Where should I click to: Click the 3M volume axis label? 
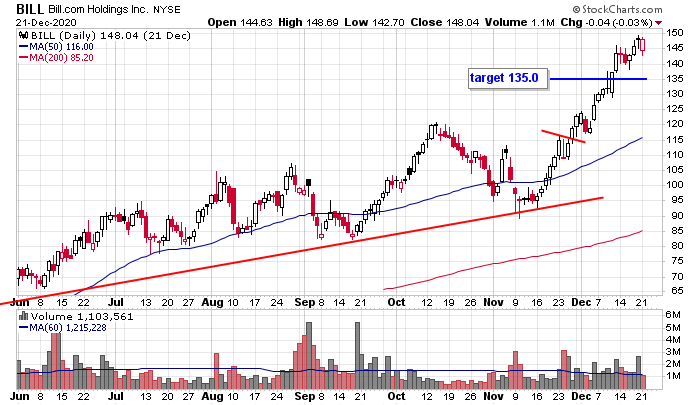(x=673, y=352)
